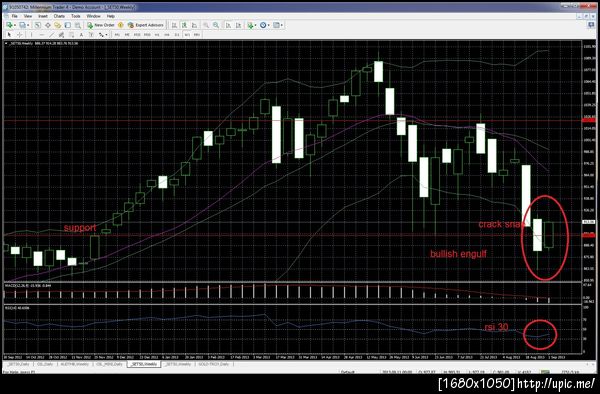Open the Strategy Tester icon

[x=78, y=25]
